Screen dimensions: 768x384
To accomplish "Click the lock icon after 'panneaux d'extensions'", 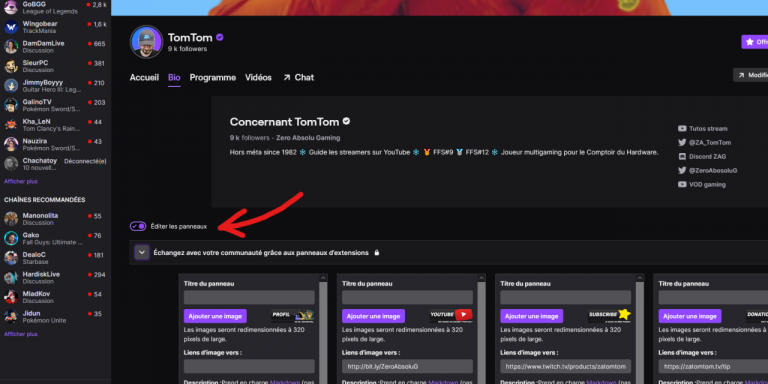I will (x=377, y=253).
